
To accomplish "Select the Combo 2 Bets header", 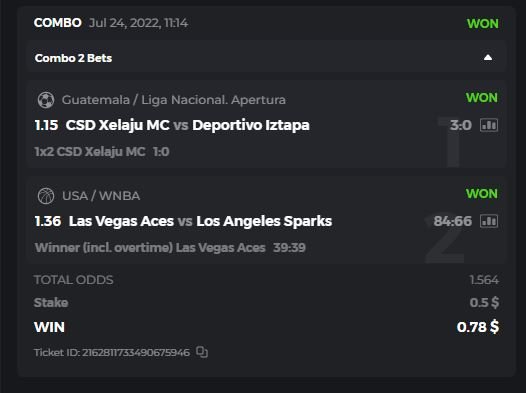I will tap(266, 58).
